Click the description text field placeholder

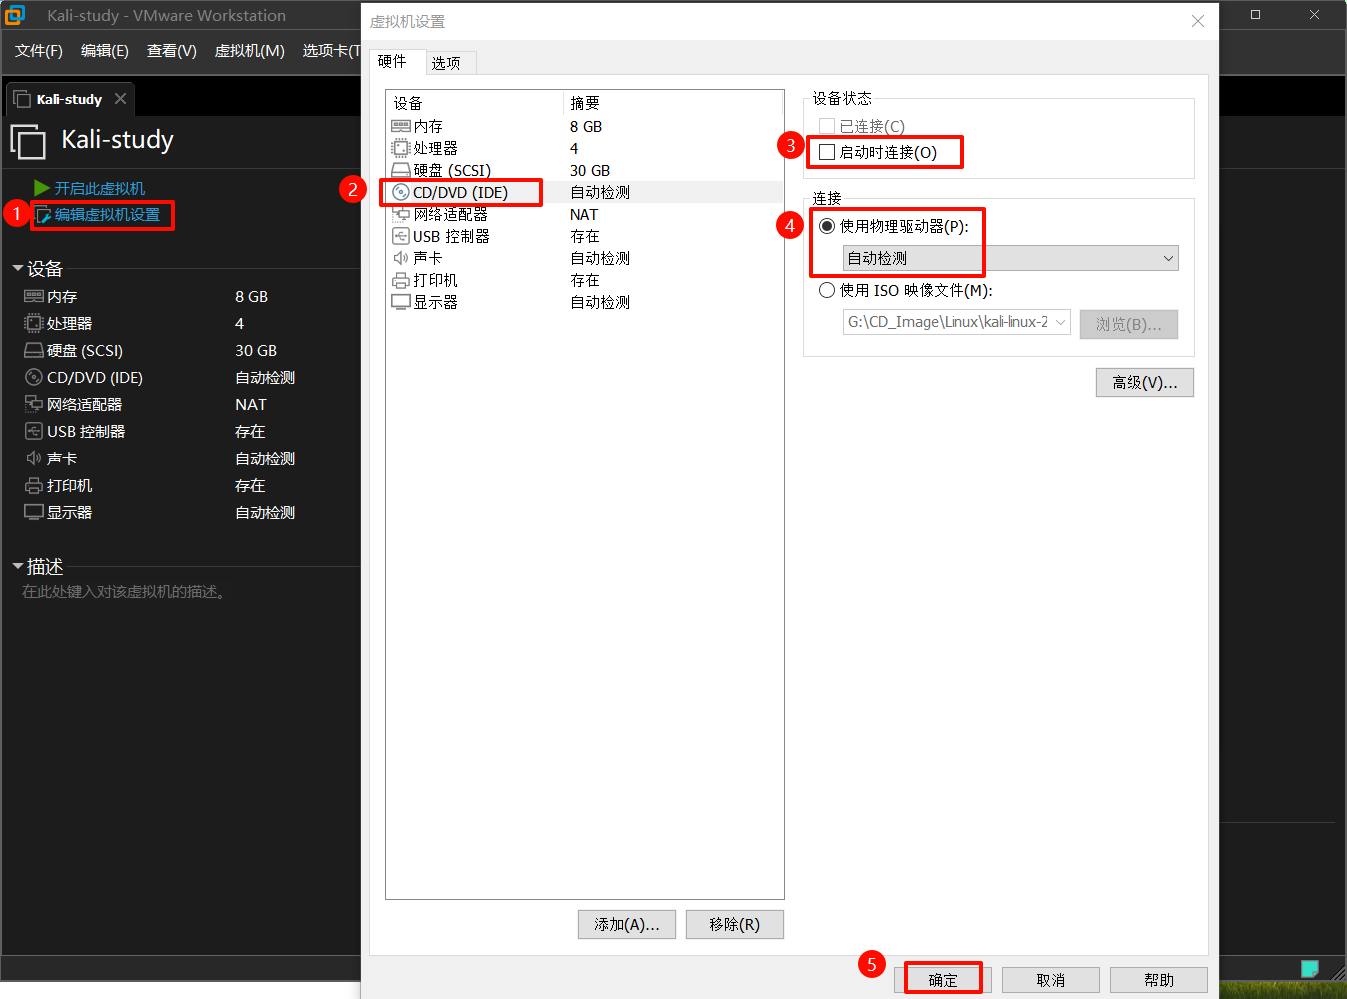coord(124,592)
